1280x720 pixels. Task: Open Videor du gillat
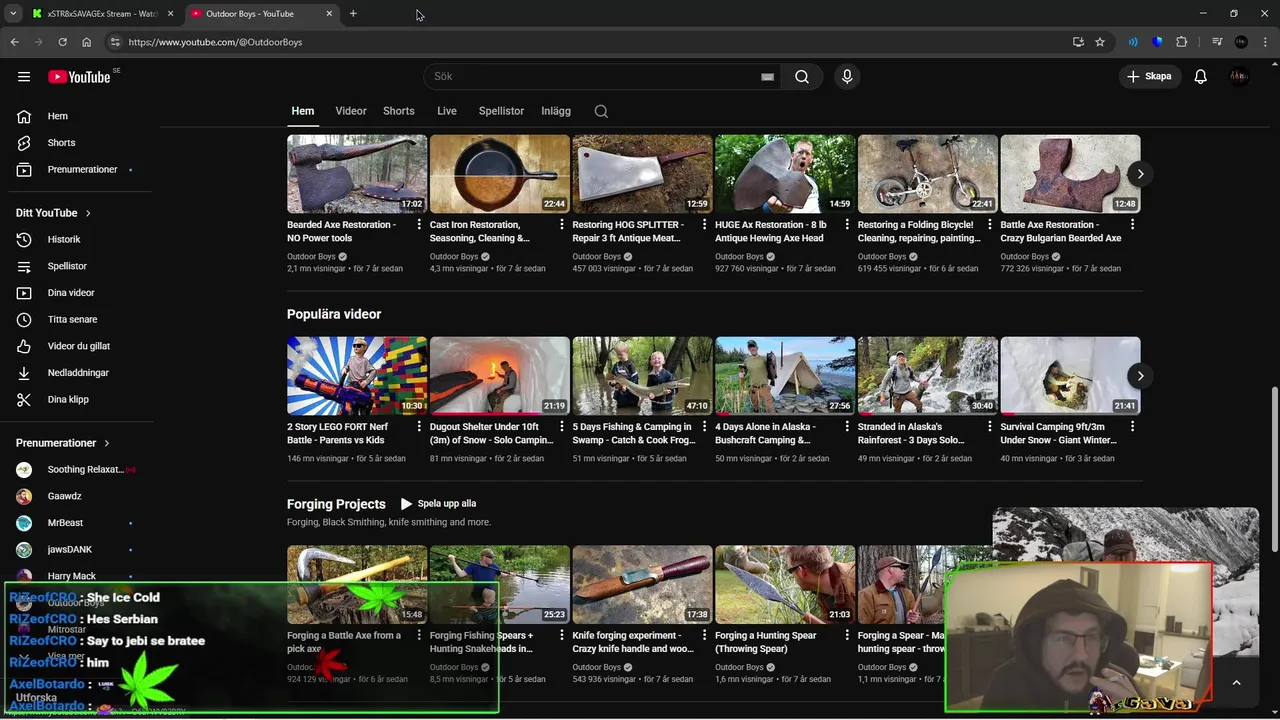(78, 346)
